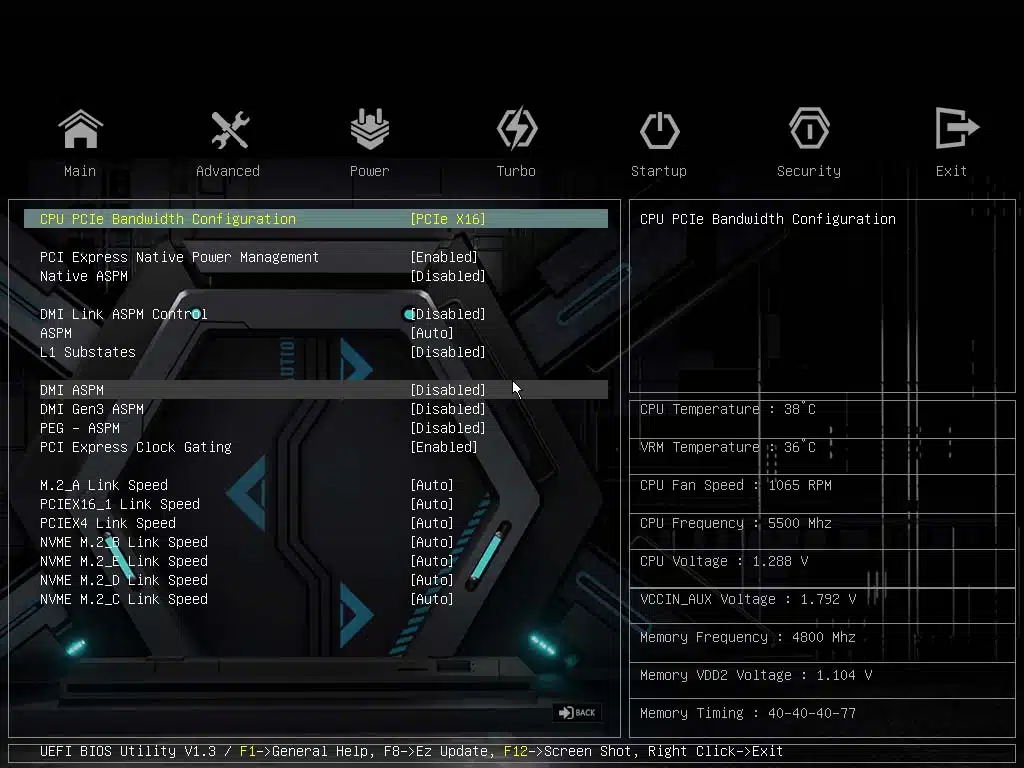Viewport: 1024px width, 768px height.
Task: Select the PCIEX16_1 Link Speed label
Action: click(120, 504)
